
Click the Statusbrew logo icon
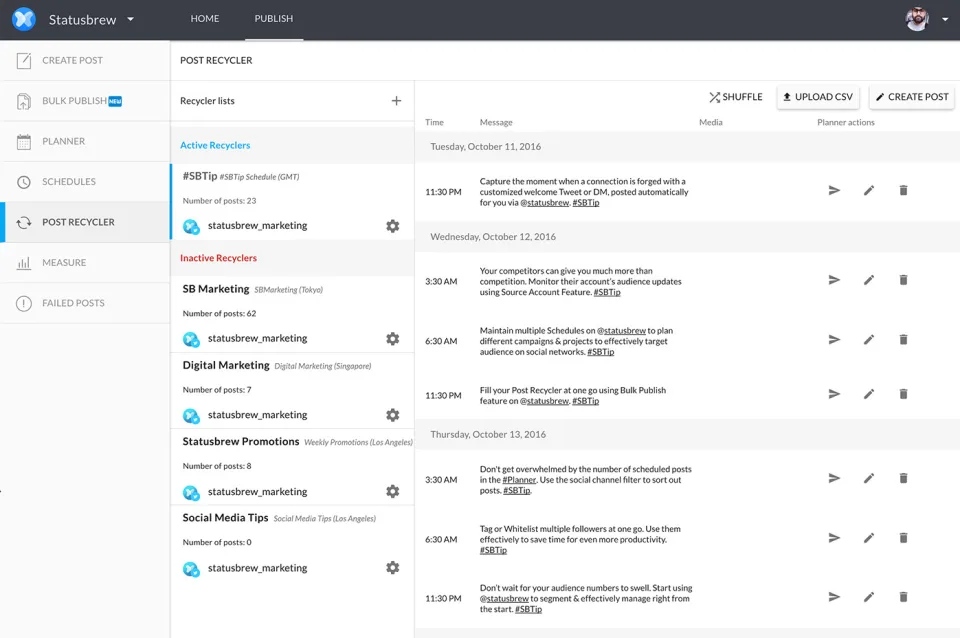point(24,19)
